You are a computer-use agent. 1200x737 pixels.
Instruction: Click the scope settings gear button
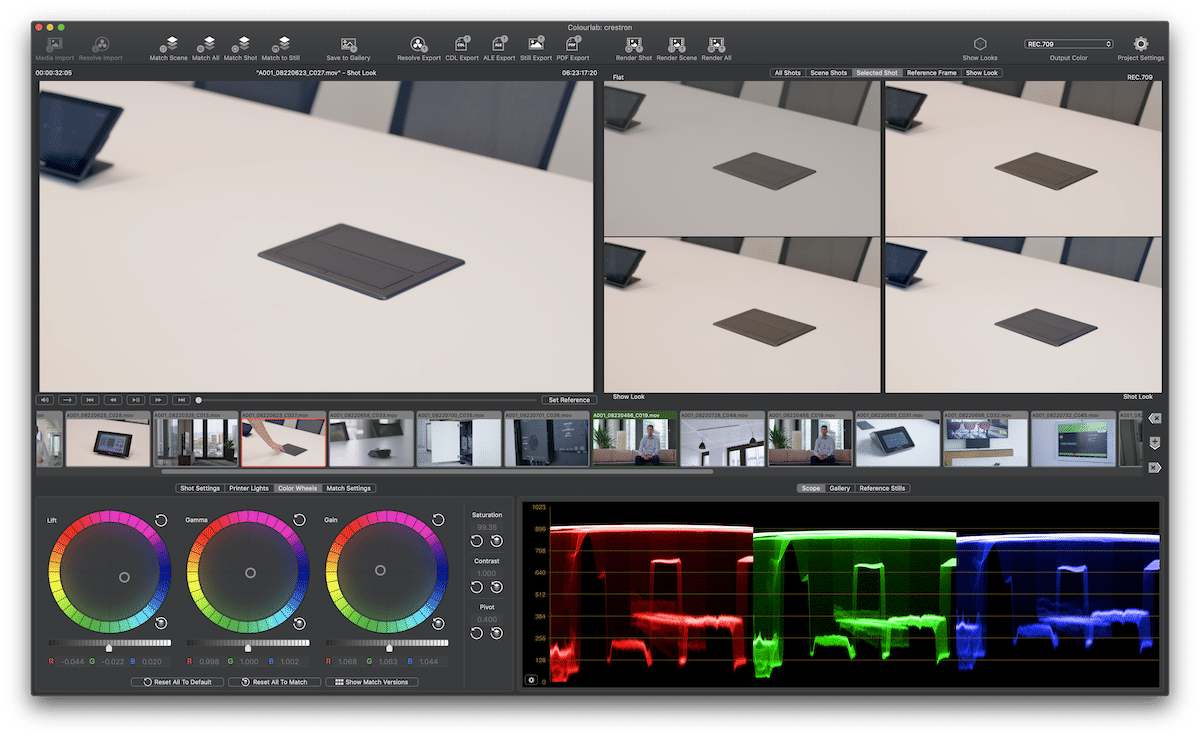[531, 680]
